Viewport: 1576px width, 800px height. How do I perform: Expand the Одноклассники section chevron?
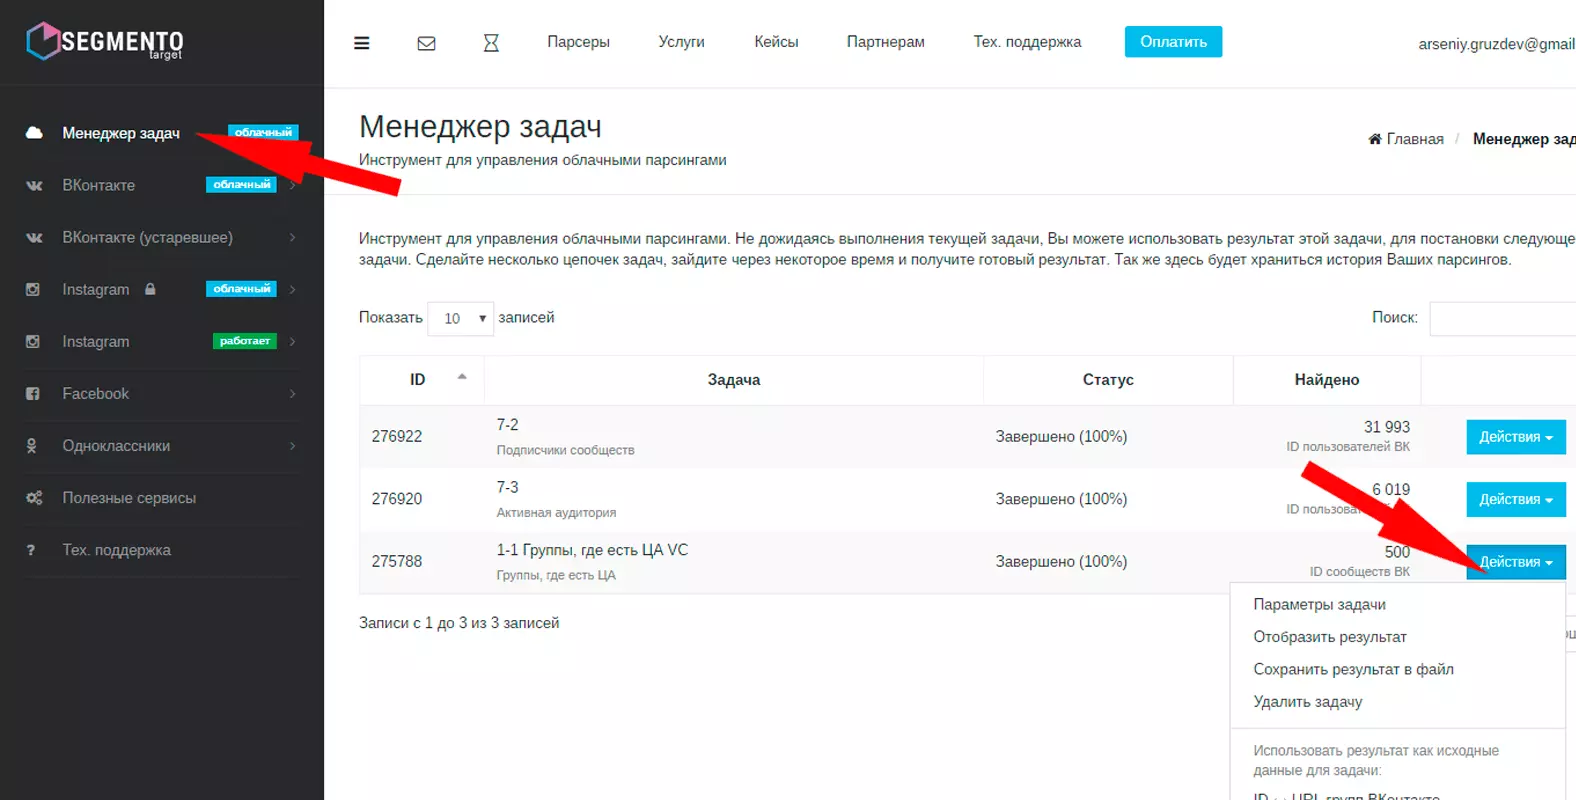click(292, 446)
